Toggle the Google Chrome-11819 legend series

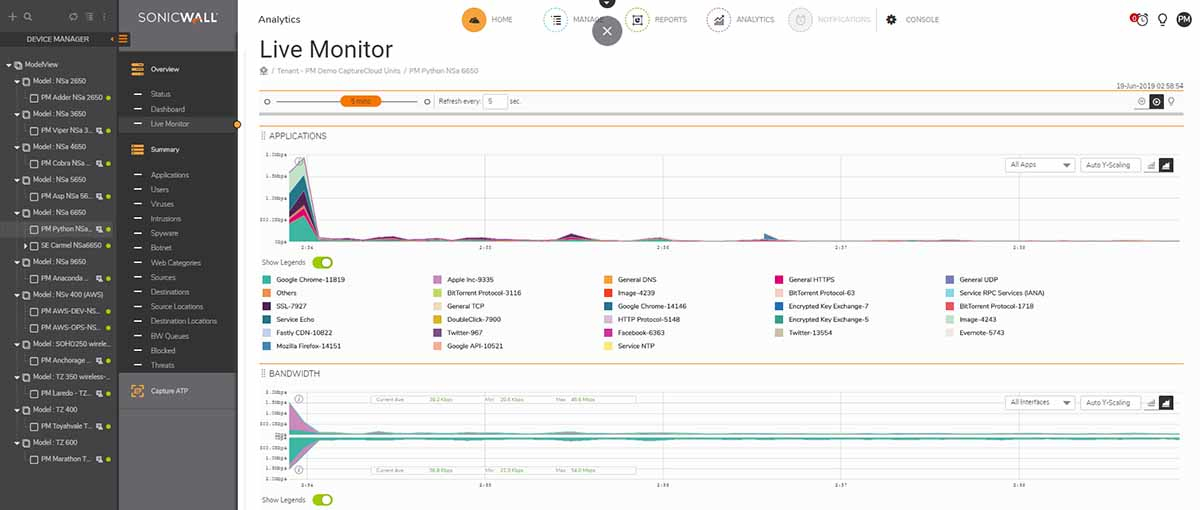(x=266, y=280)
